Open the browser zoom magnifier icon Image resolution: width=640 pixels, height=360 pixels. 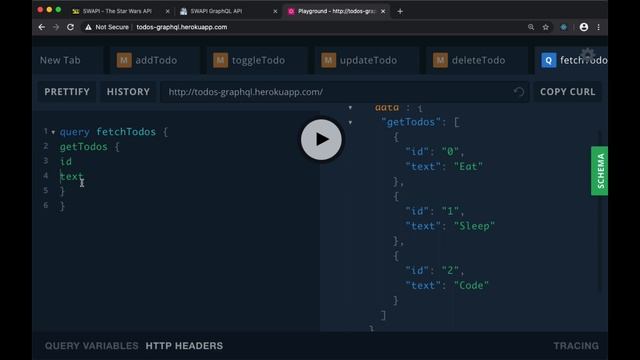[531, 27]
